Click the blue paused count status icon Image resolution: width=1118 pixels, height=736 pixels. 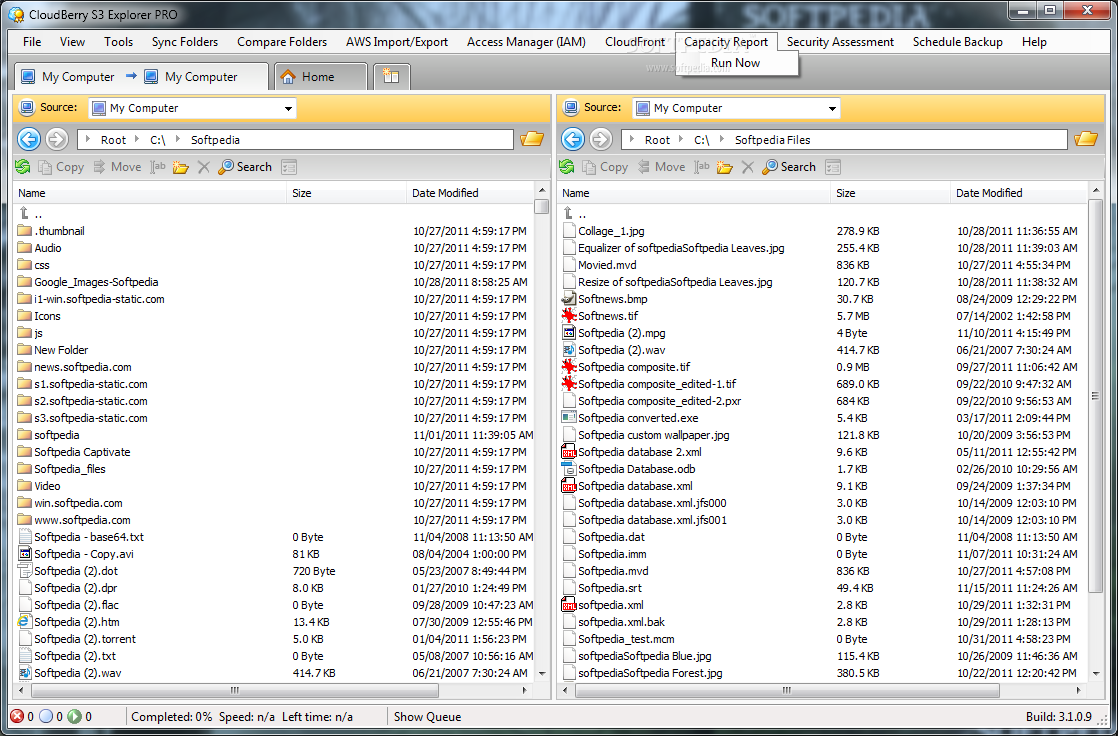coord(46,717)
